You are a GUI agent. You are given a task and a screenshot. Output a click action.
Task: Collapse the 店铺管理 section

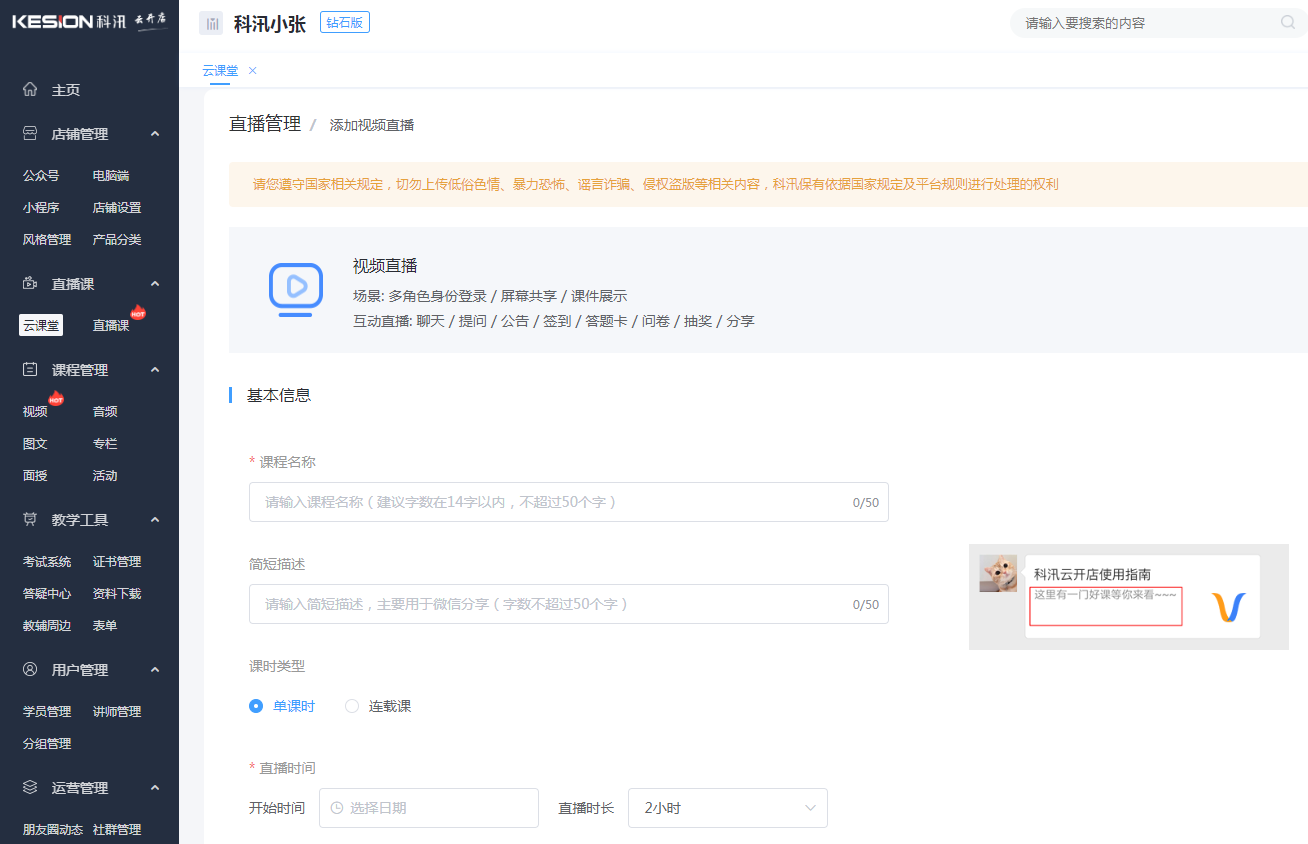click(154, 133)
